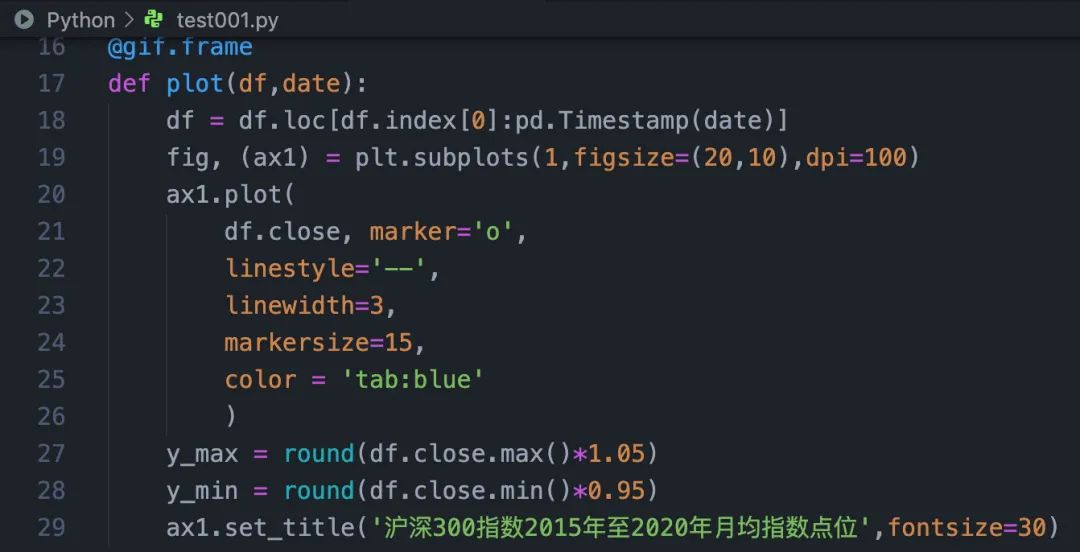
Task: Select line number 22 in the gutter
Action: [x=51, y=268]
